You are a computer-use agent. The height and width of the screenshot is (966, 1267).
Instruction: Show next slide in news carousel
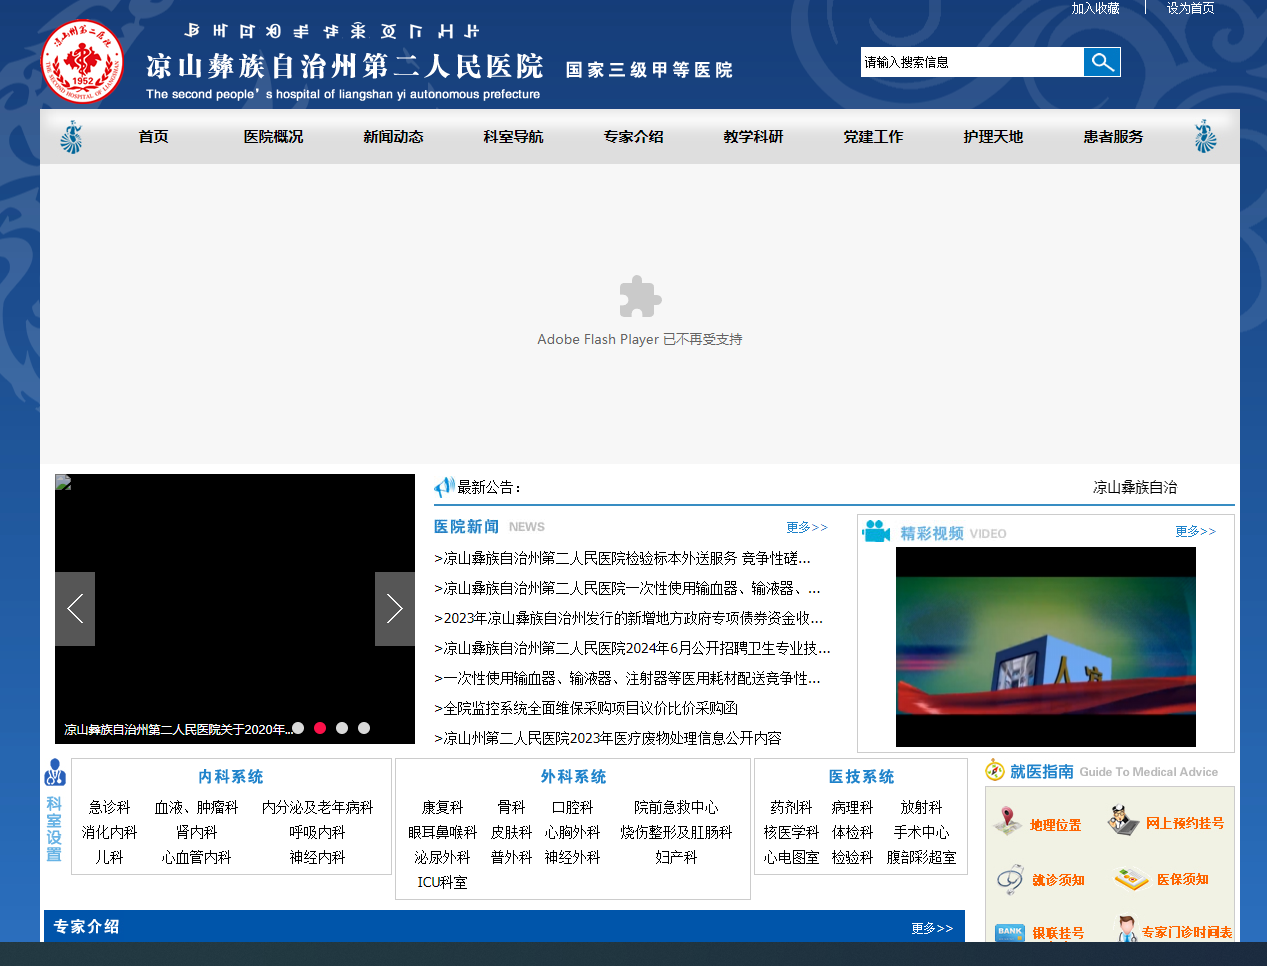click(x=395, y=609)
